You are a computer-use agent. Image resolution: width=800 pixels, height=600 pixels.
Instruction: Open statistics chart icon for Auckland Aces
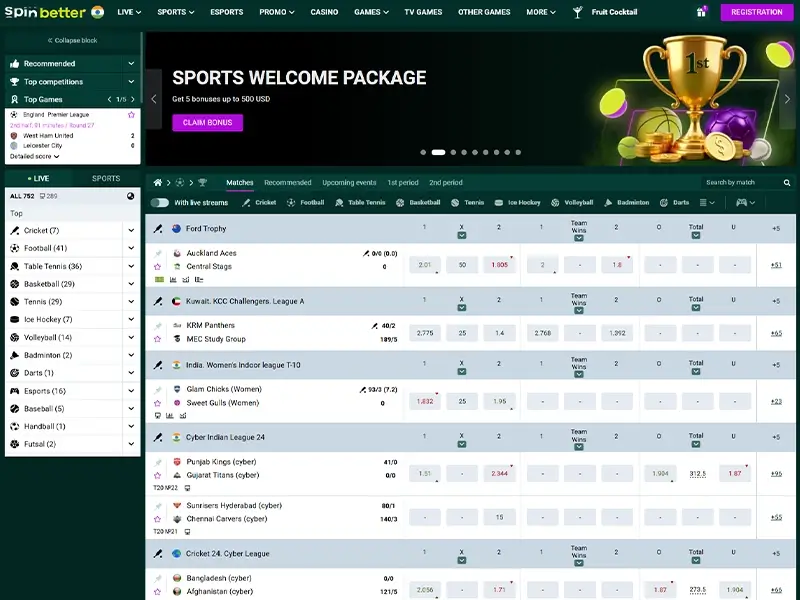click(173, 280)
